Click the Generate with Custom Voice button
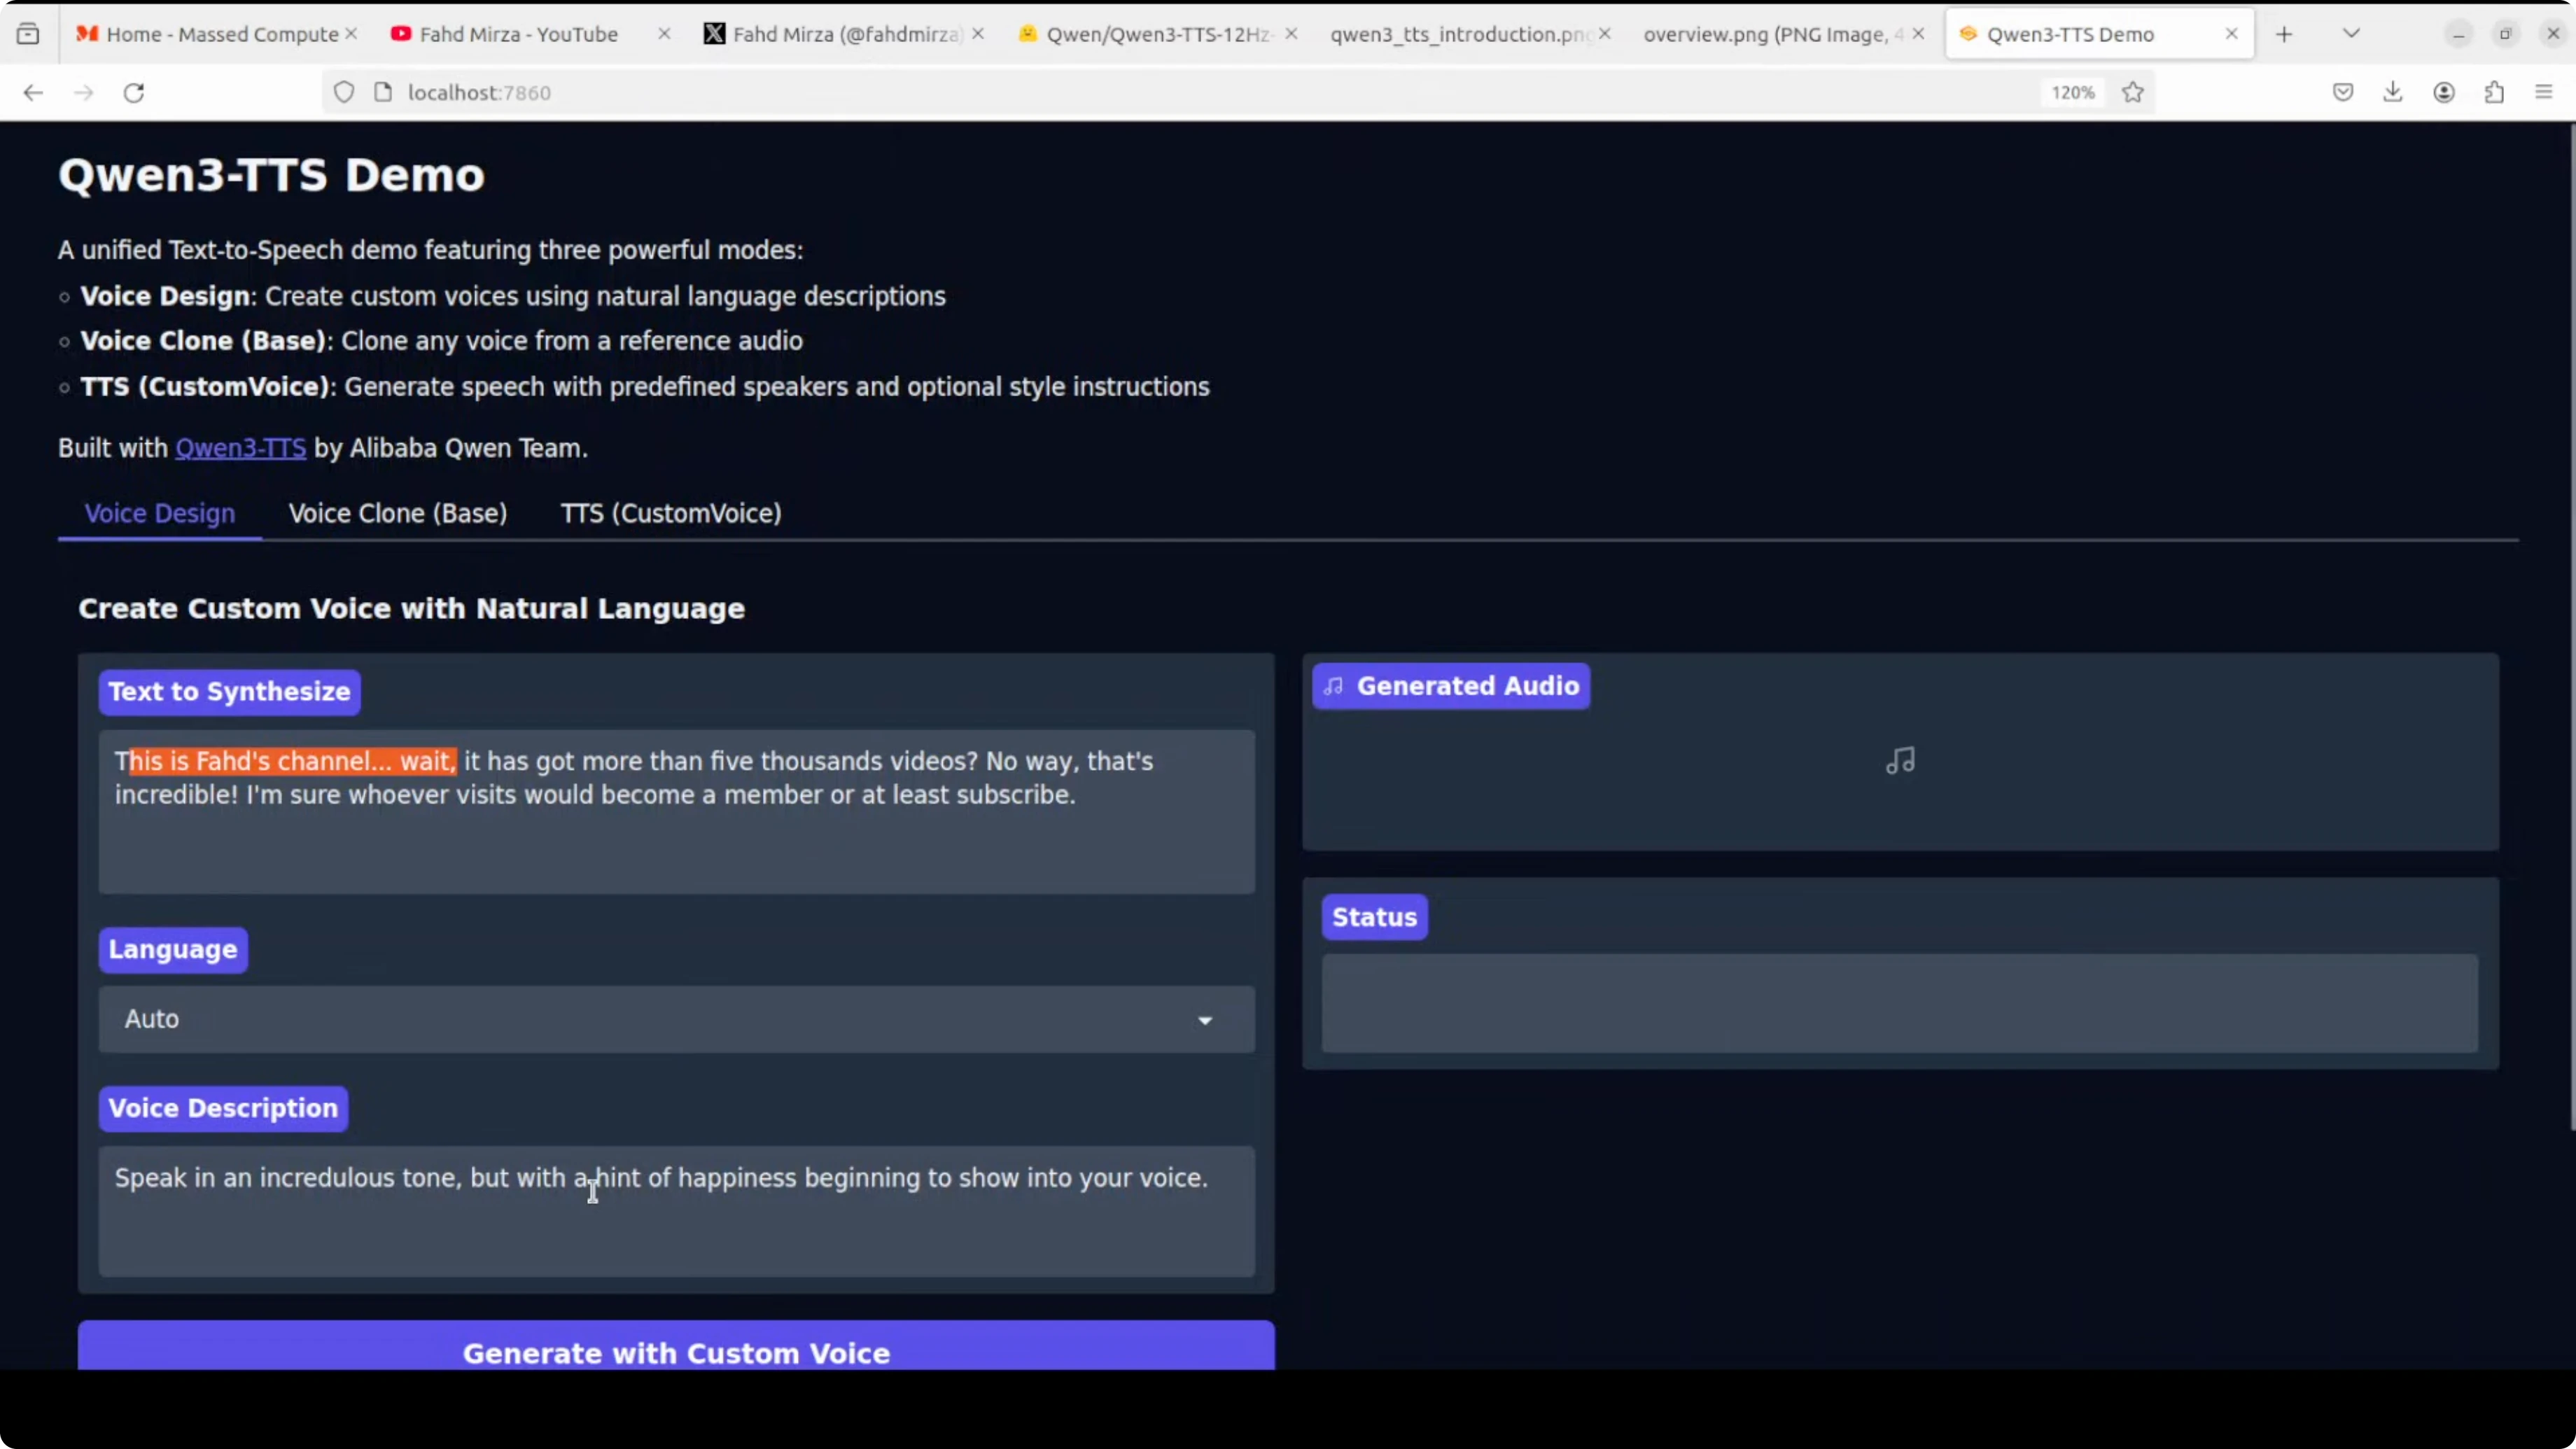 click(676, 1350)
